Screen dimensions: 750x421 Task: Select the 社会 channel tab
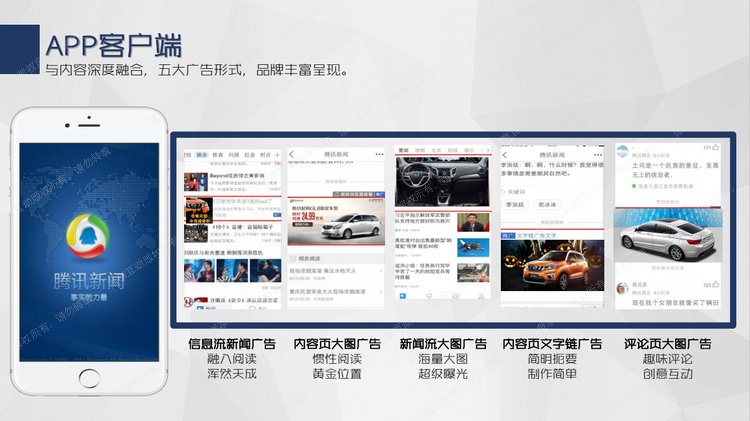249,155
